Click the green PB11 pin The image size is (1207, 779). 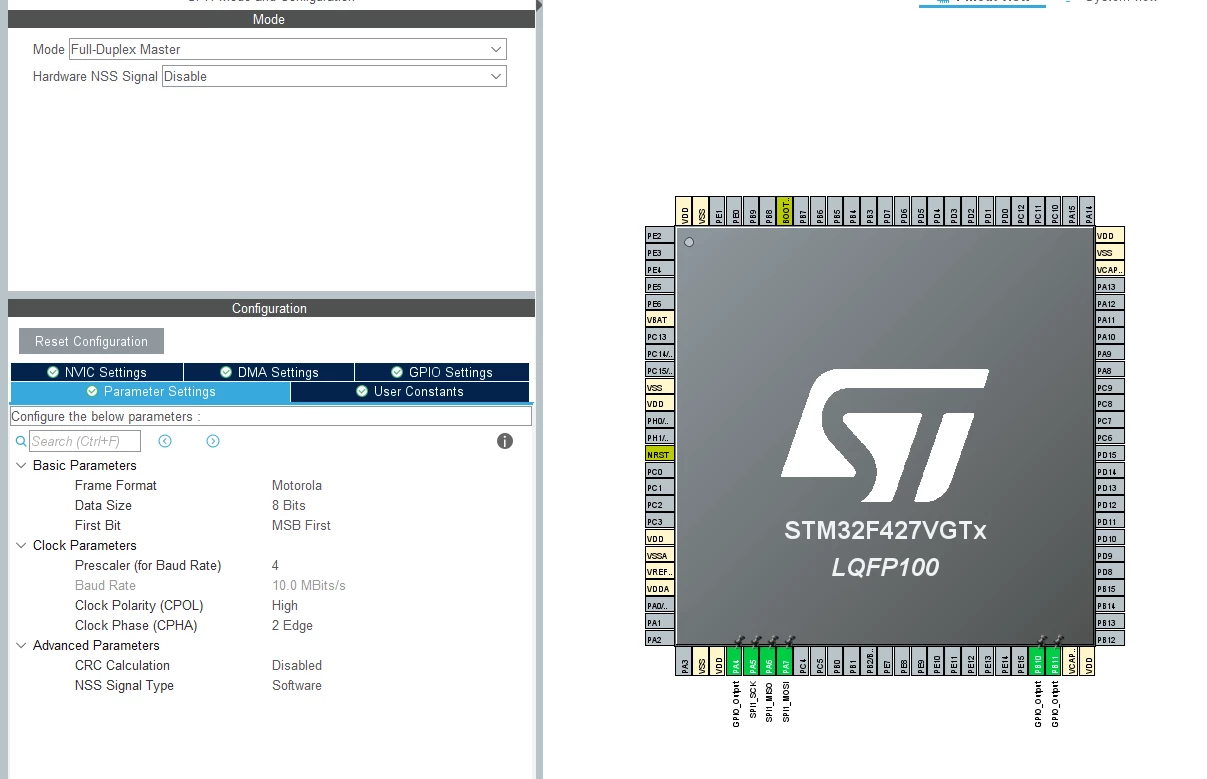tap(1055, 661)
